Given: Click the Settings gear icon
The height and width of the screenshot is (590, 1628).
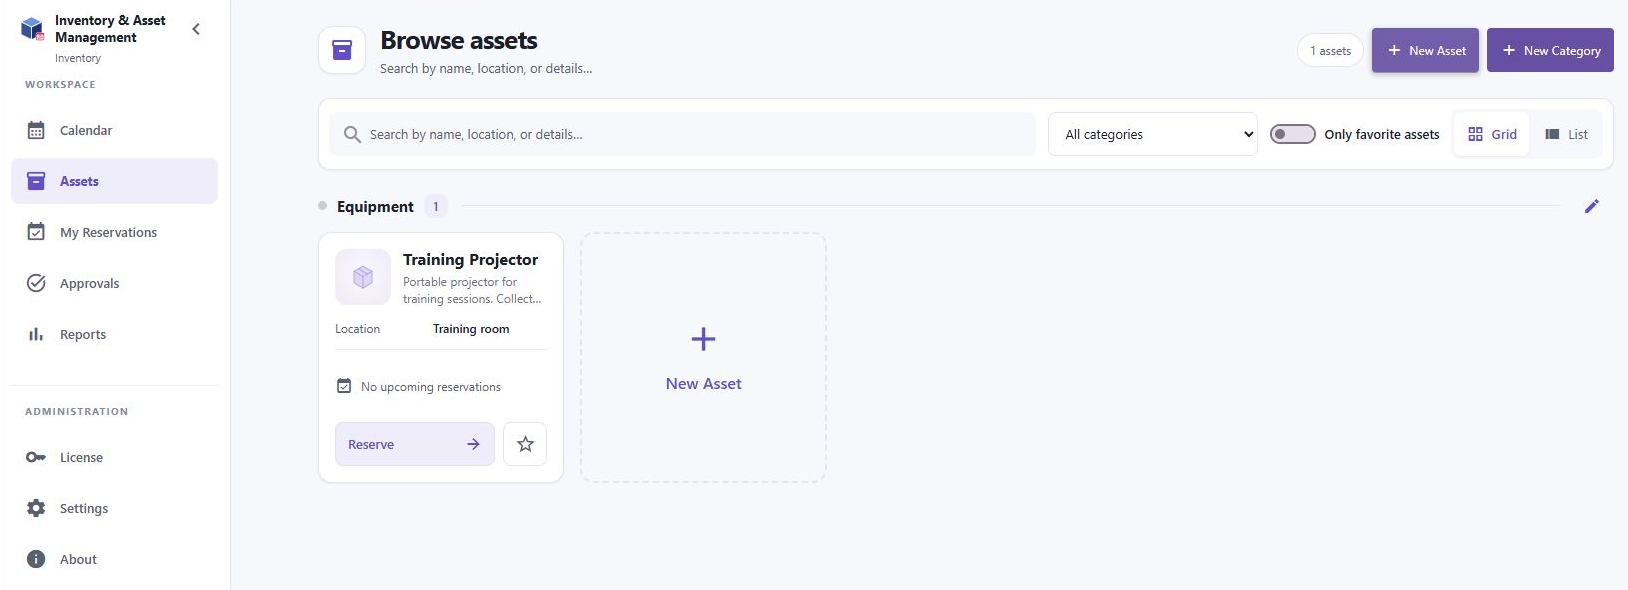Looking at the screenshot, I should point(36,508).
